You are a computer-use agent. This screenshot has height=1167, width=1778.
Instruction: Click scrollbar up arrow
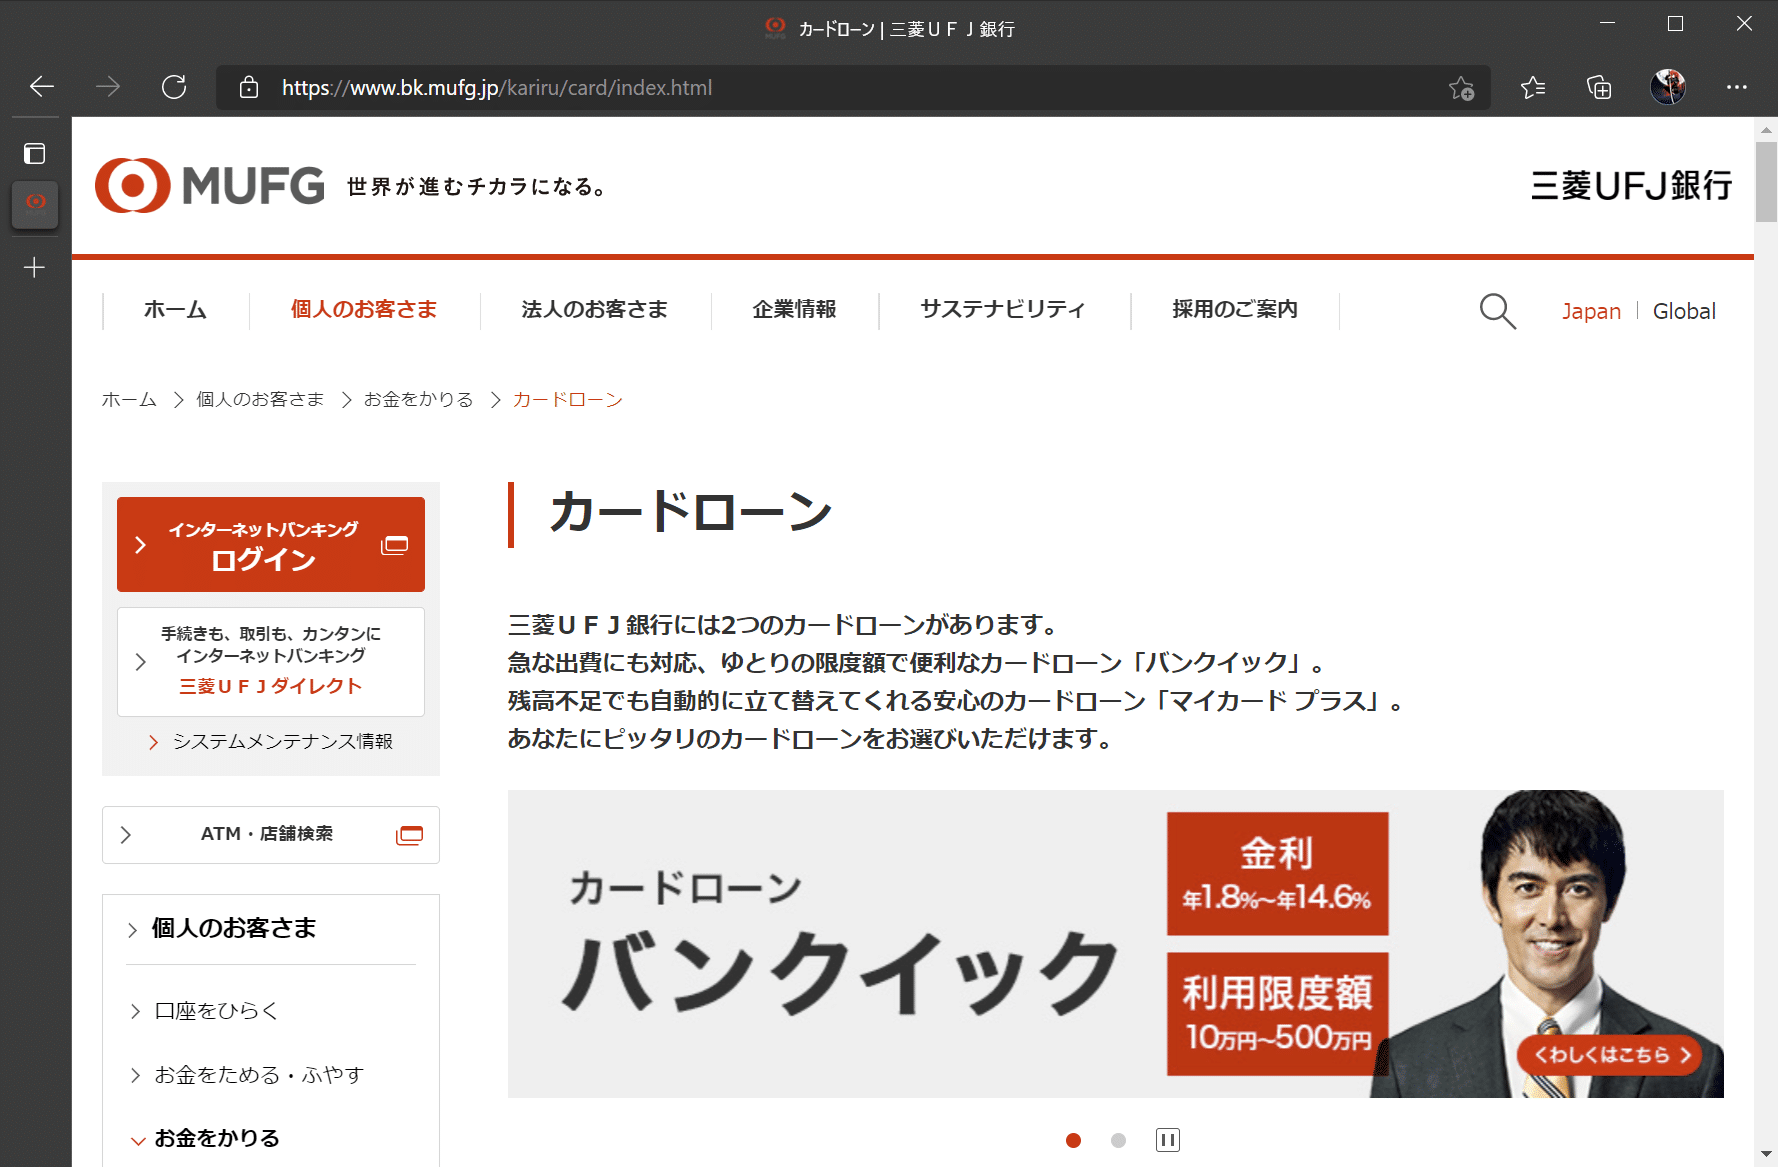tap(1766, 130)
